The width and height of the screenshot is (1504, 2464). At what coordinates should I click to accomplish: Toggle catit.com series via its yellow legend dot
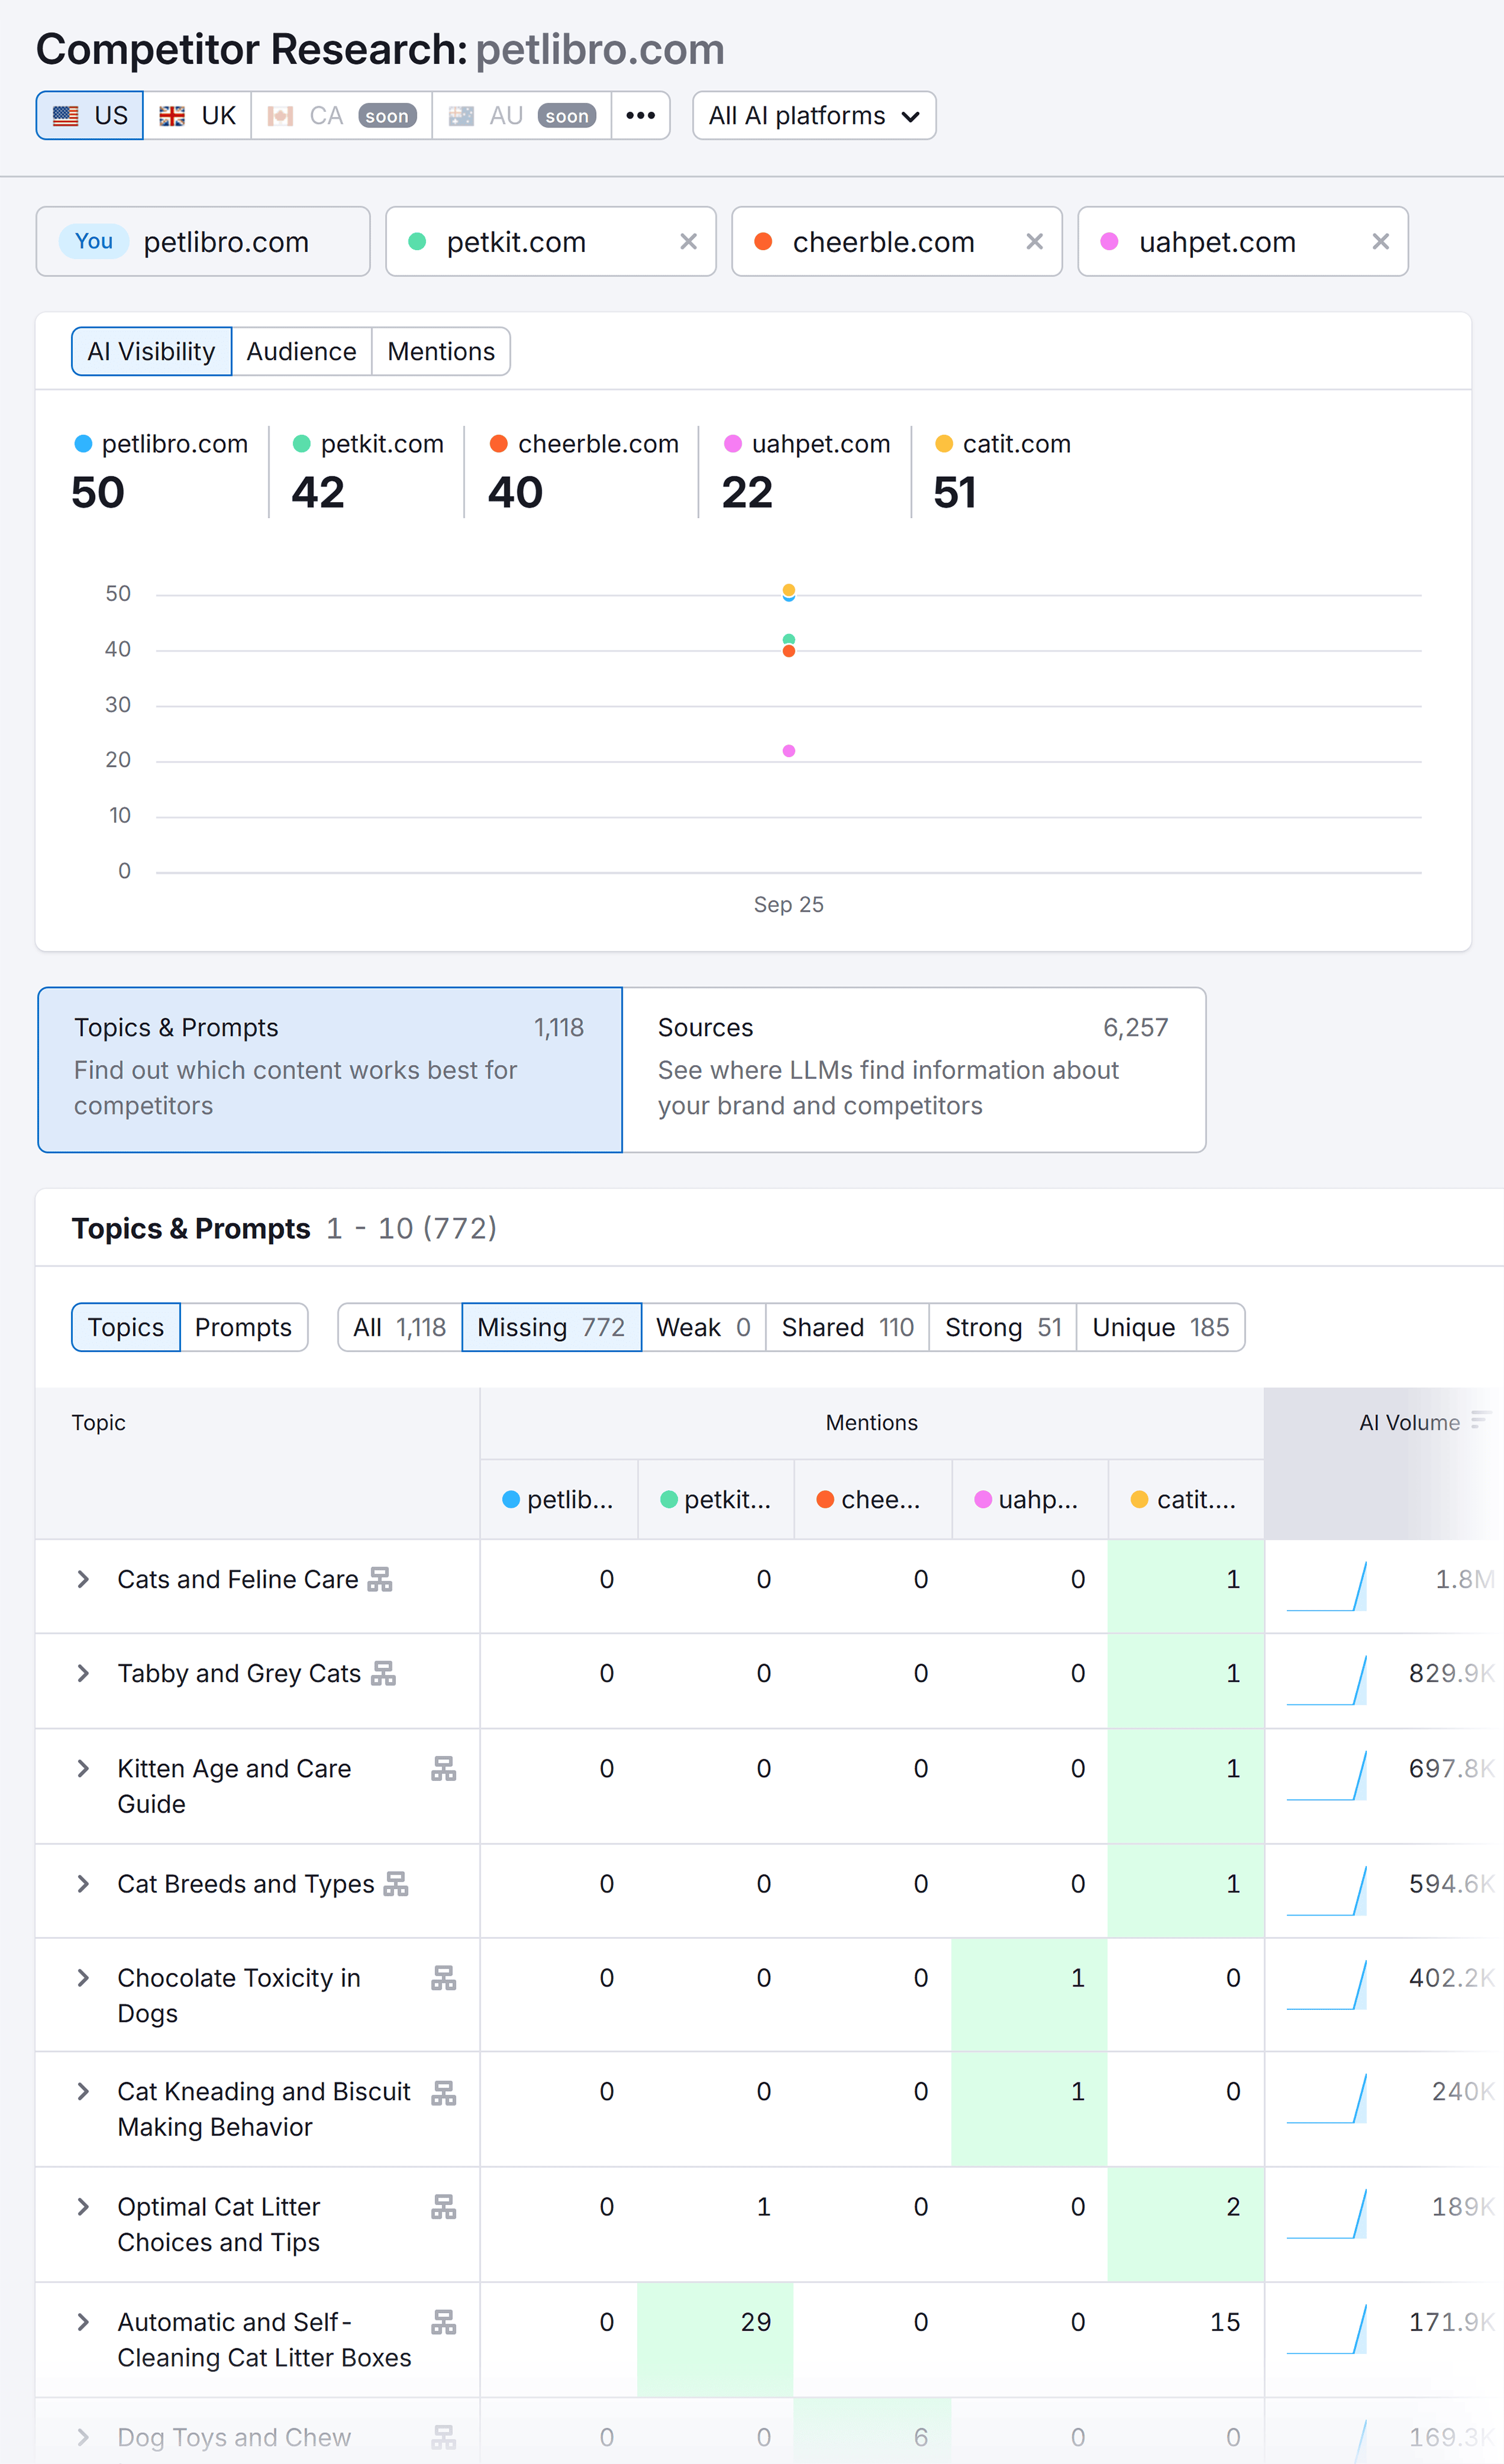click(x=943, y=444)
